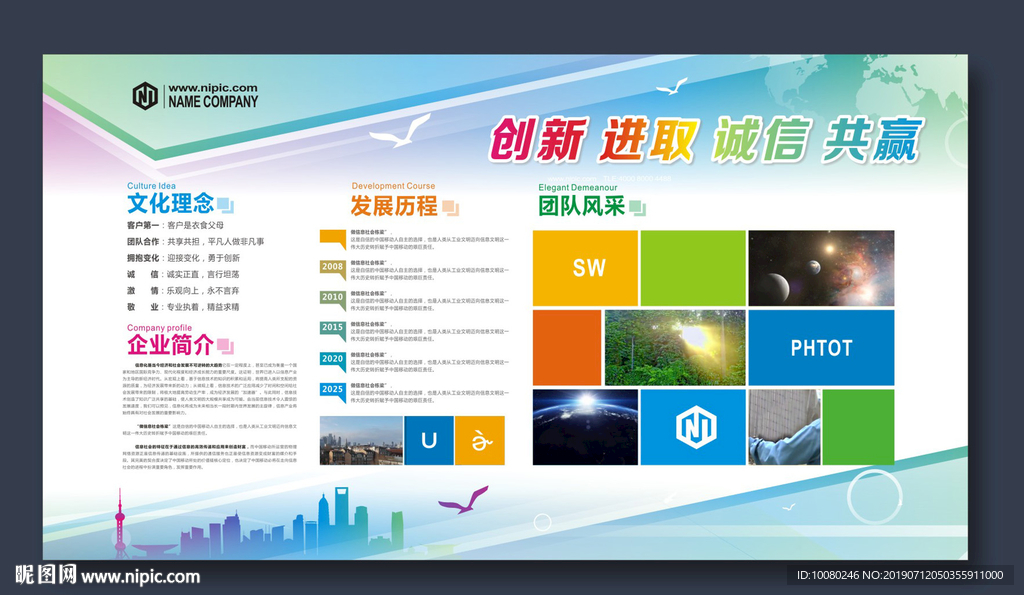Click the 团队合作 line

(x=195, y=242)
